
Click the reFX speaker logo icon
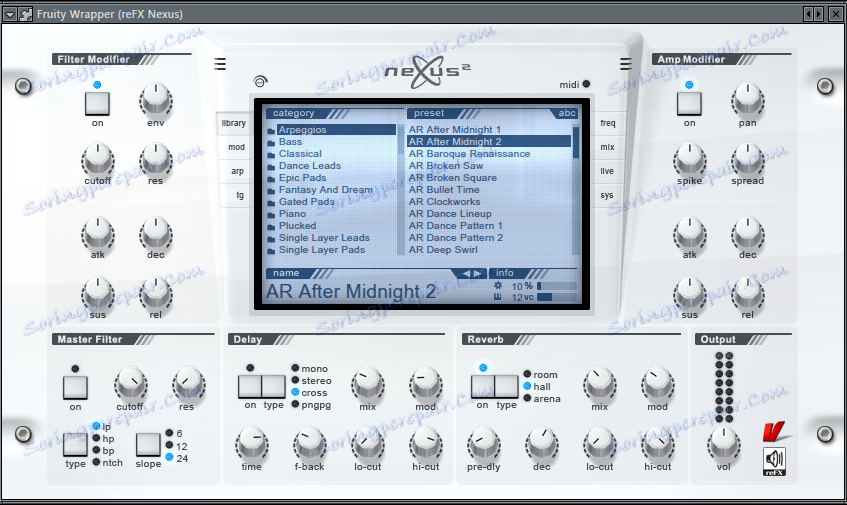pyautogui.click(x=774, y=462)
